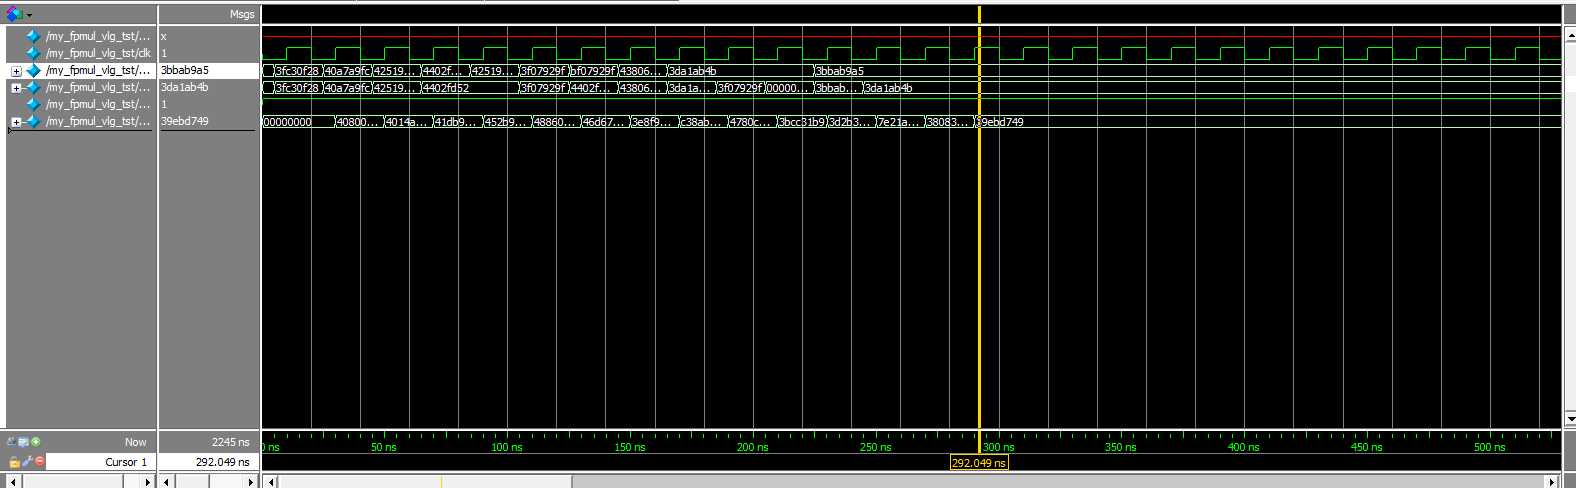Click right scroll arrow of the names pane
Image resolution: width=1576 pixels, height=488 pixels.
pos(148,481)
